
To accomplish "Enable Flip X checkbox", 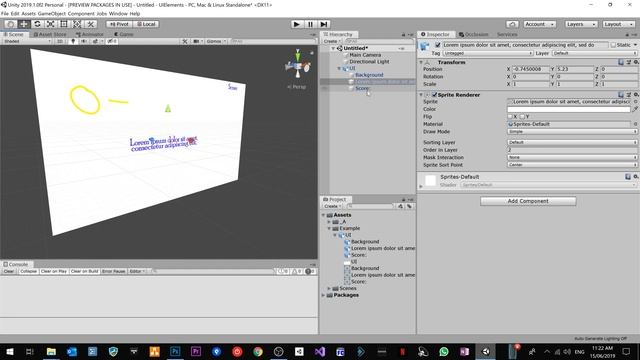I will tap(510, 116).
